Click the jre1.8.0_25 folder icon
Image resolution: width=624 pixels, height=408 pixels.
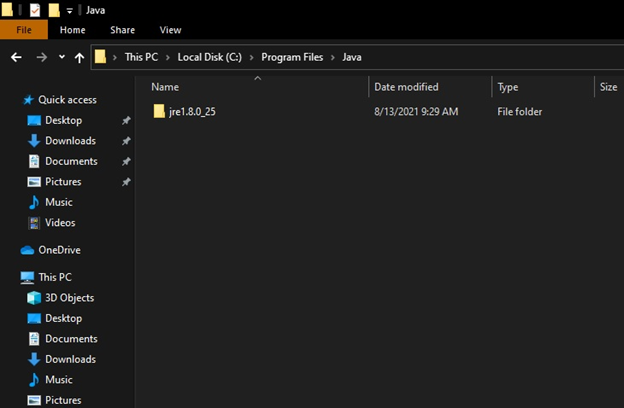(159, 111)
